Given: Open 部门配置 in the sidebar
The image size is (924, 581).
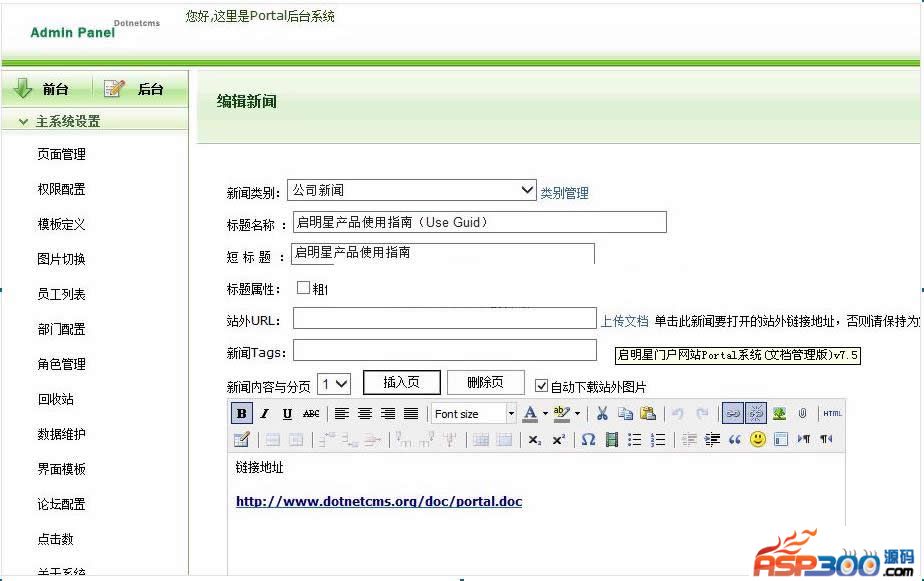Looking at the screenshot, I should click(61, 329).
